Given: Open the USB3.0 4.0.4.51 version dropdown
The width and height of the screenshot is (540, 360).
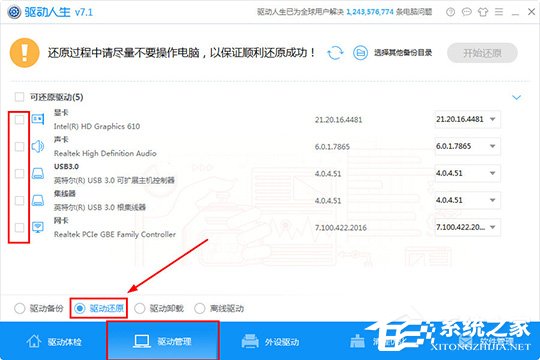Looking at the screenshot, I should (467, 173).
